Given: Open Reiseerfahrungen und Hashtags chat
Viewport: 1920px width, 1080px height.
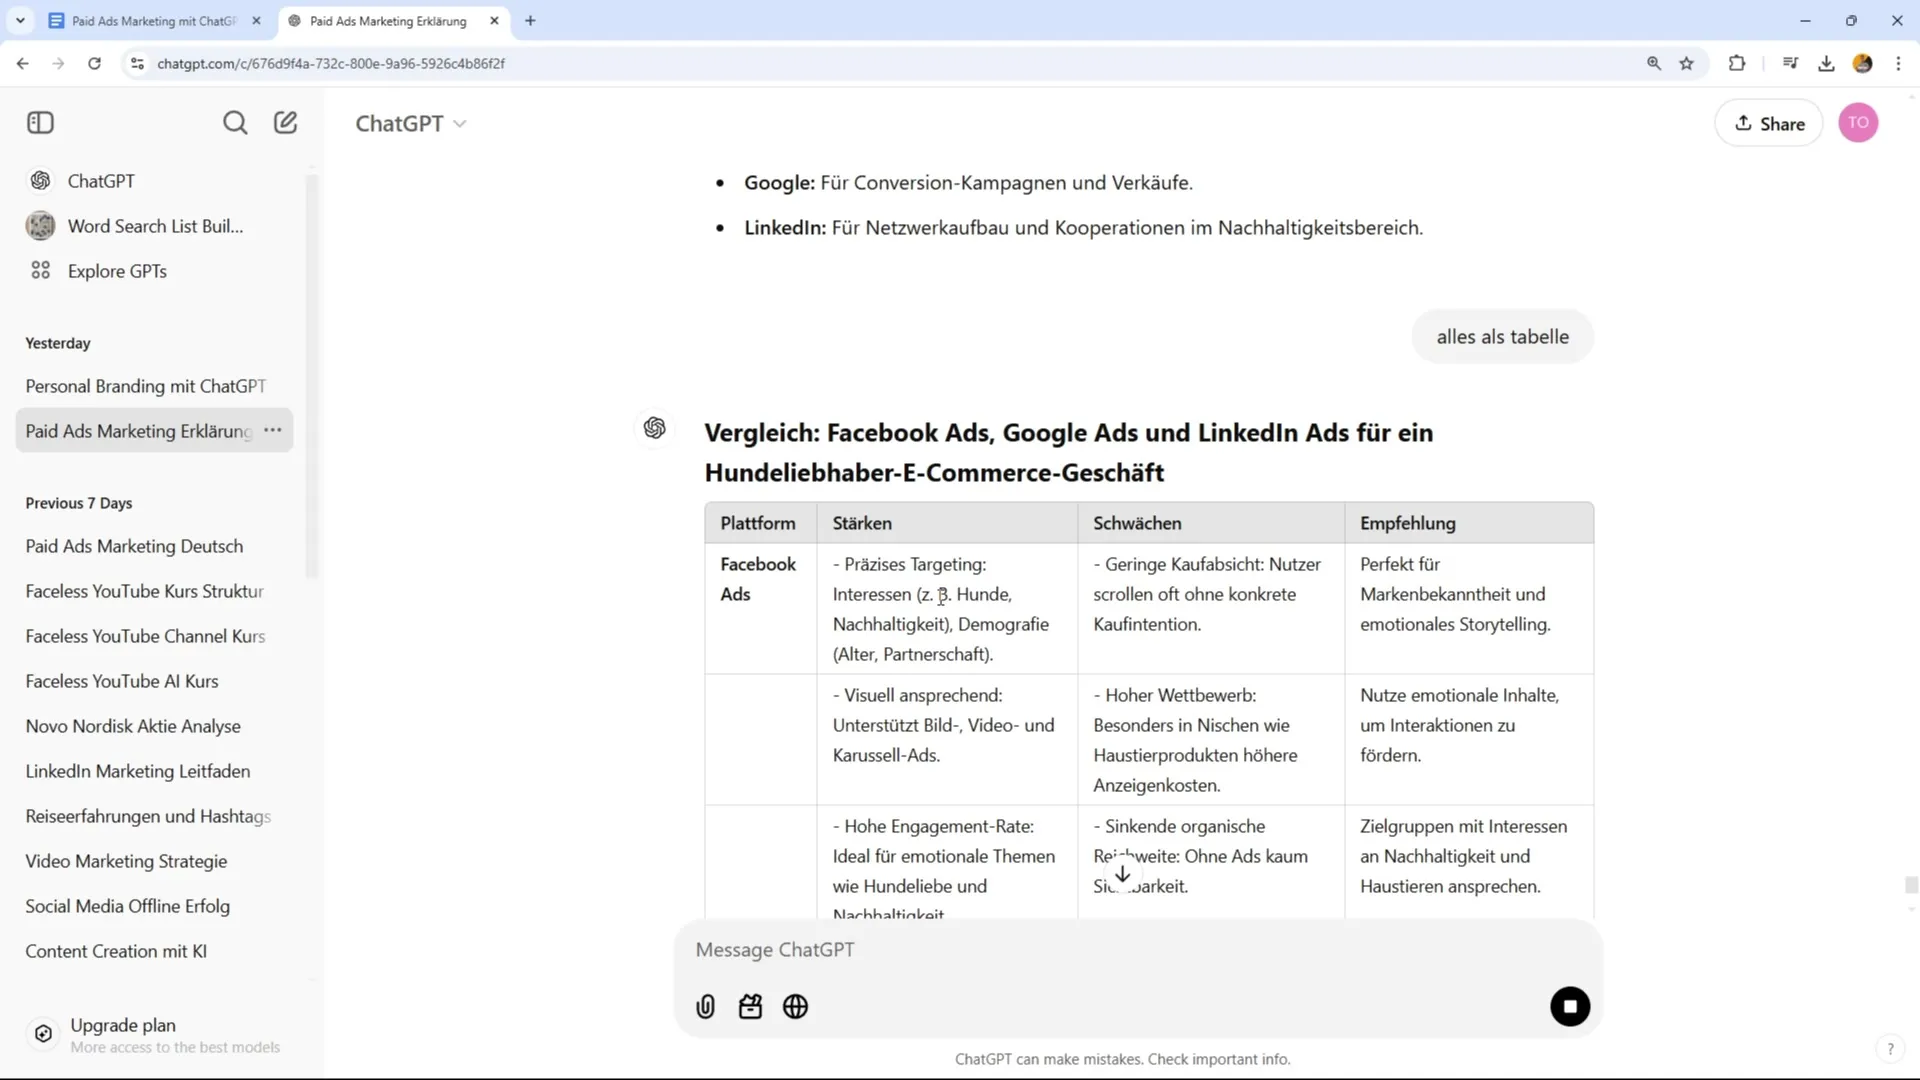Looking at the screenshot, I should coord(155,816).
